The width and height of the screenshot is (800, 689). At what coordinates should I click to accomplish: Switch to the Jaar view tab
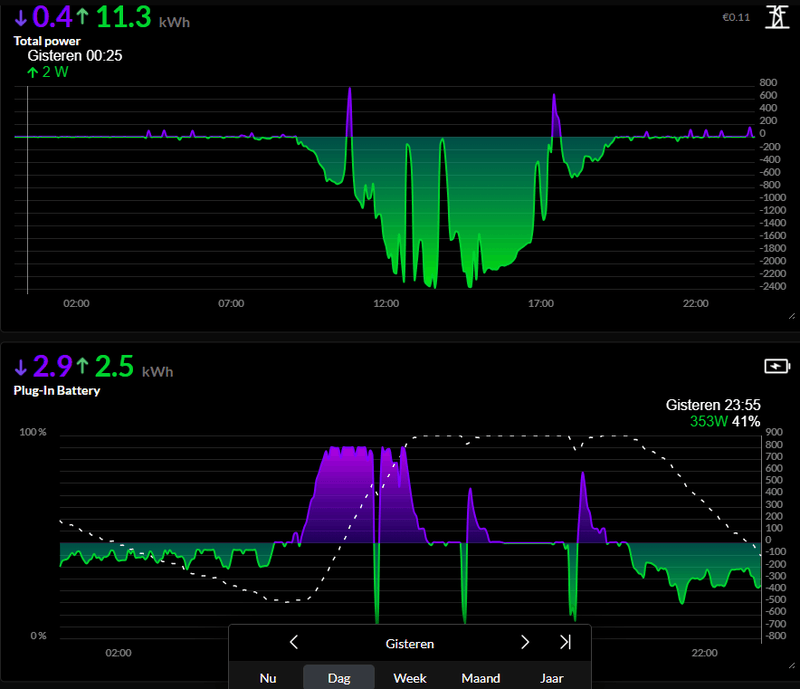pos(552,678)
